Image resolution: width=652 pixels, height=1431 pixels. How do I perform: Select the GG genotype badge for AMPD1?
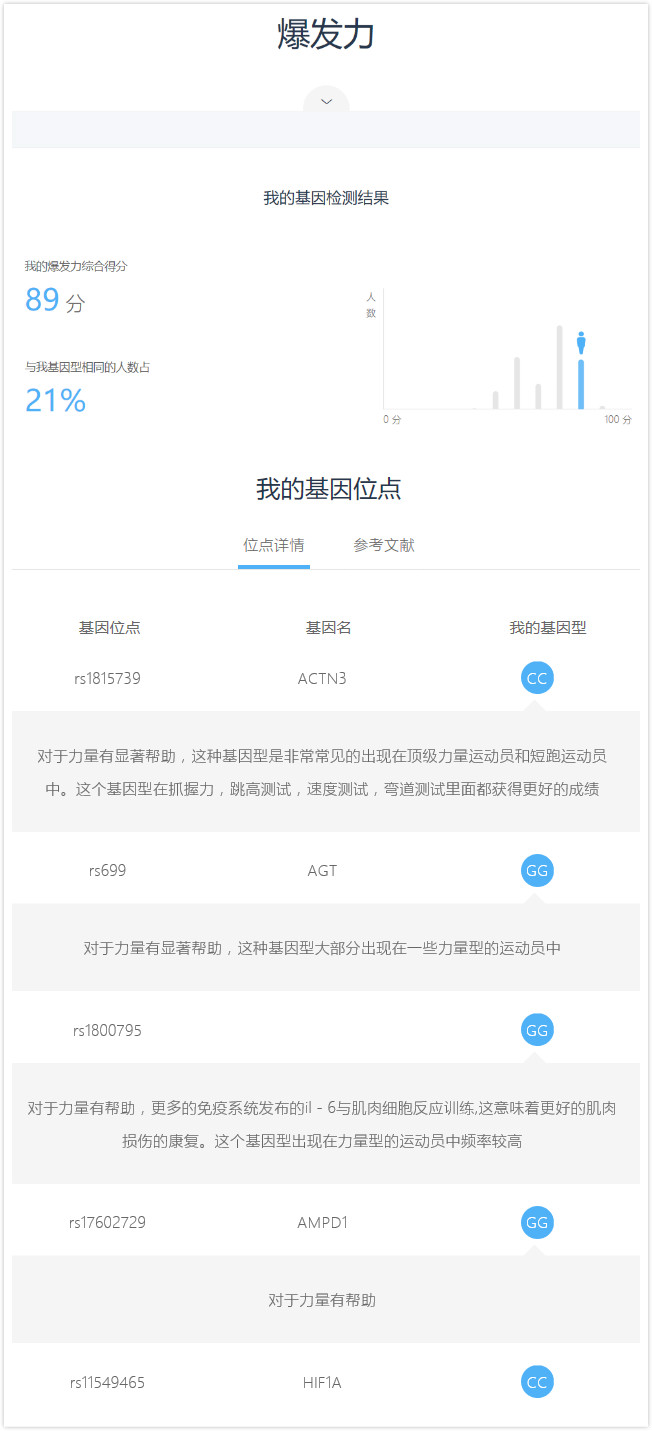537,1222
